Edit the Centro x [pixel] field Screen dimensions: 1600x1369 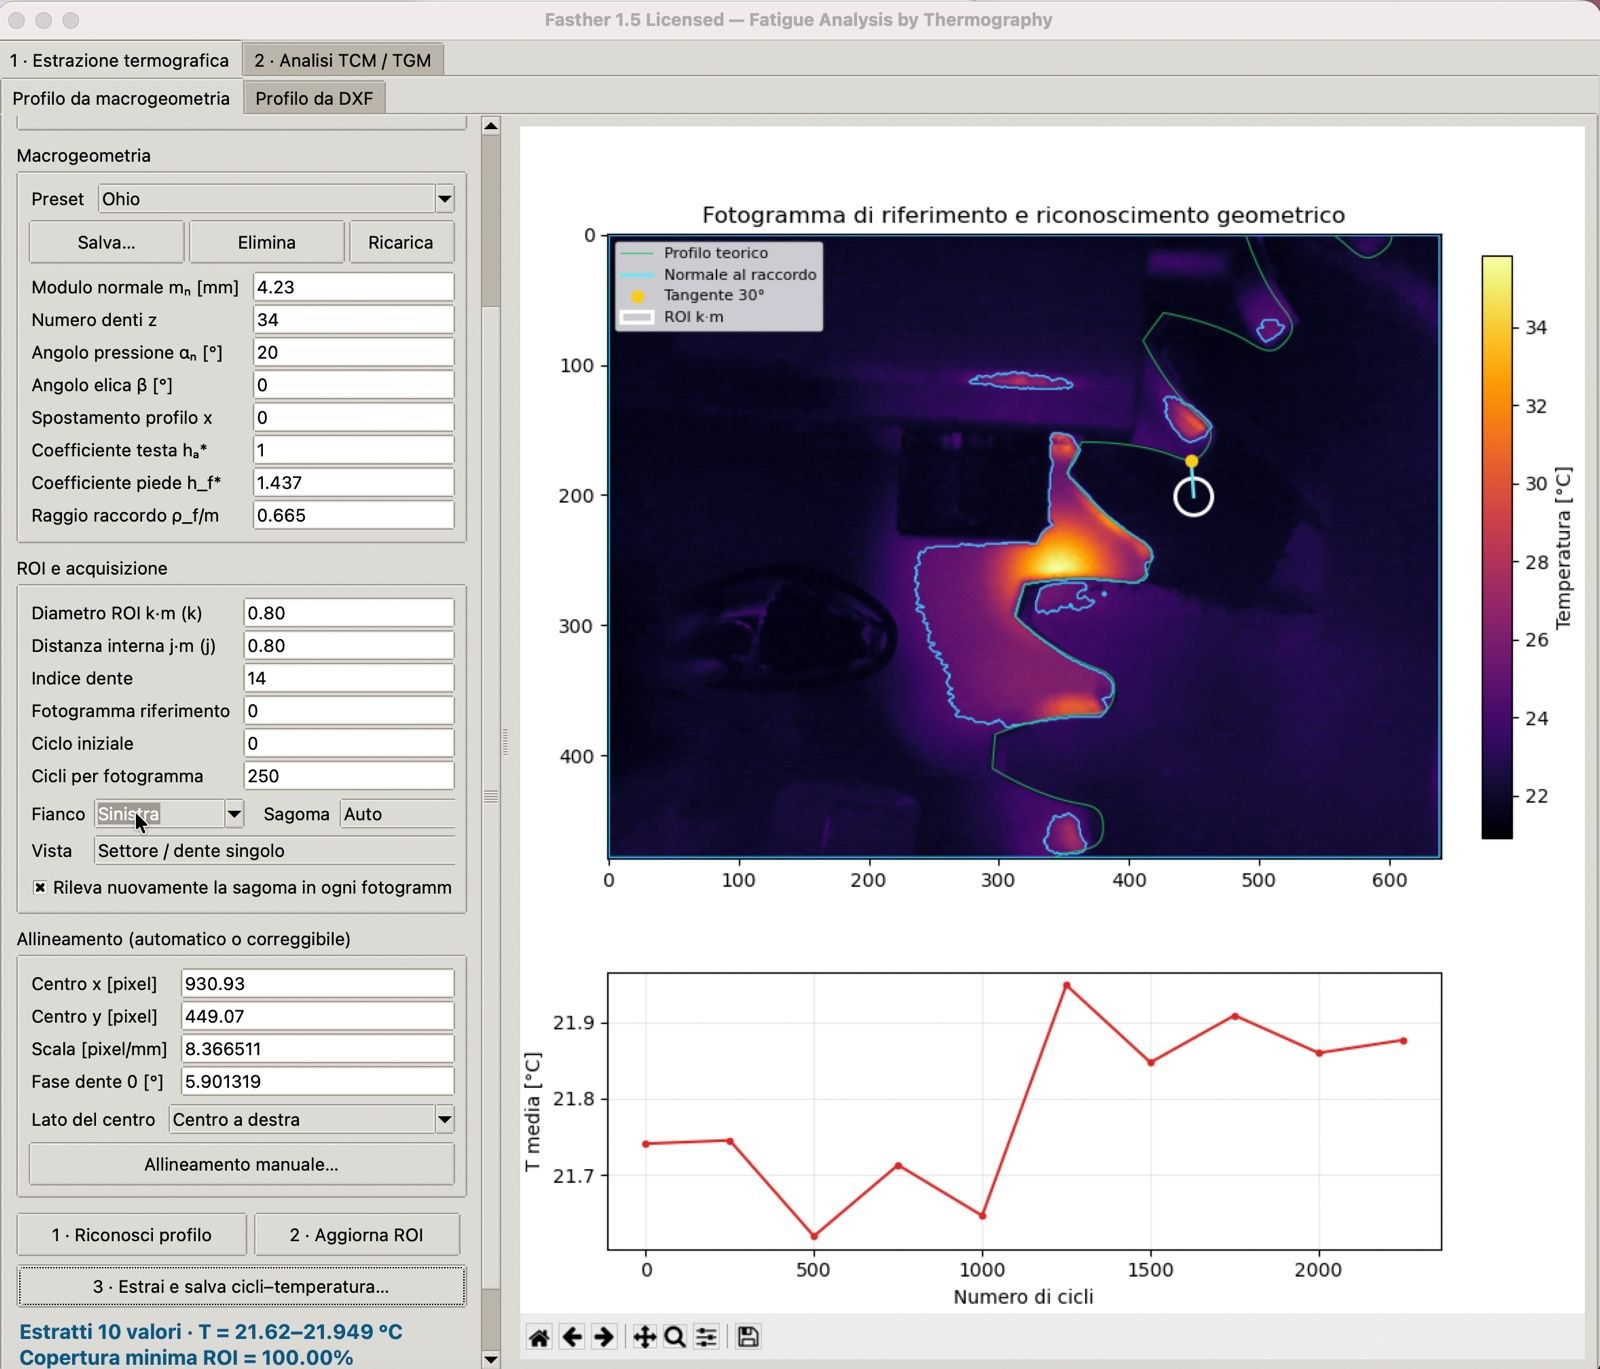coord(317,983)
